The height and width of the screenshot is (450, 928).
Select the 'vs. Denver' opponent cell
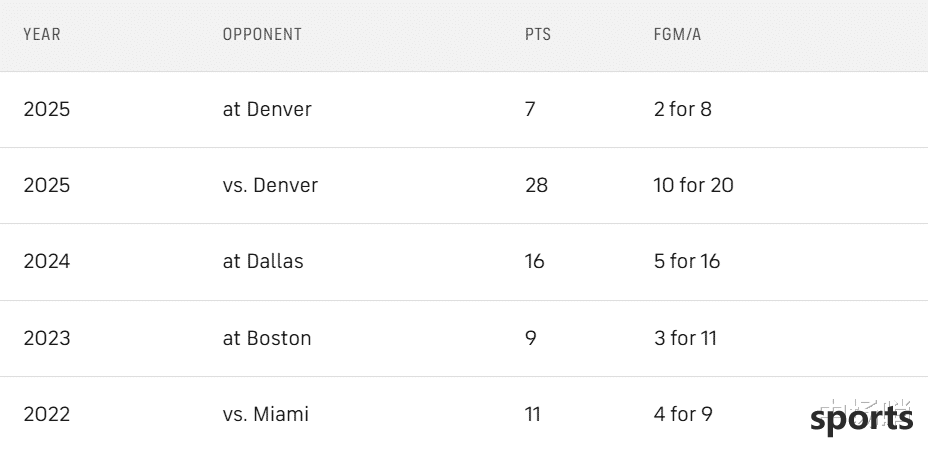coord(270,185)
